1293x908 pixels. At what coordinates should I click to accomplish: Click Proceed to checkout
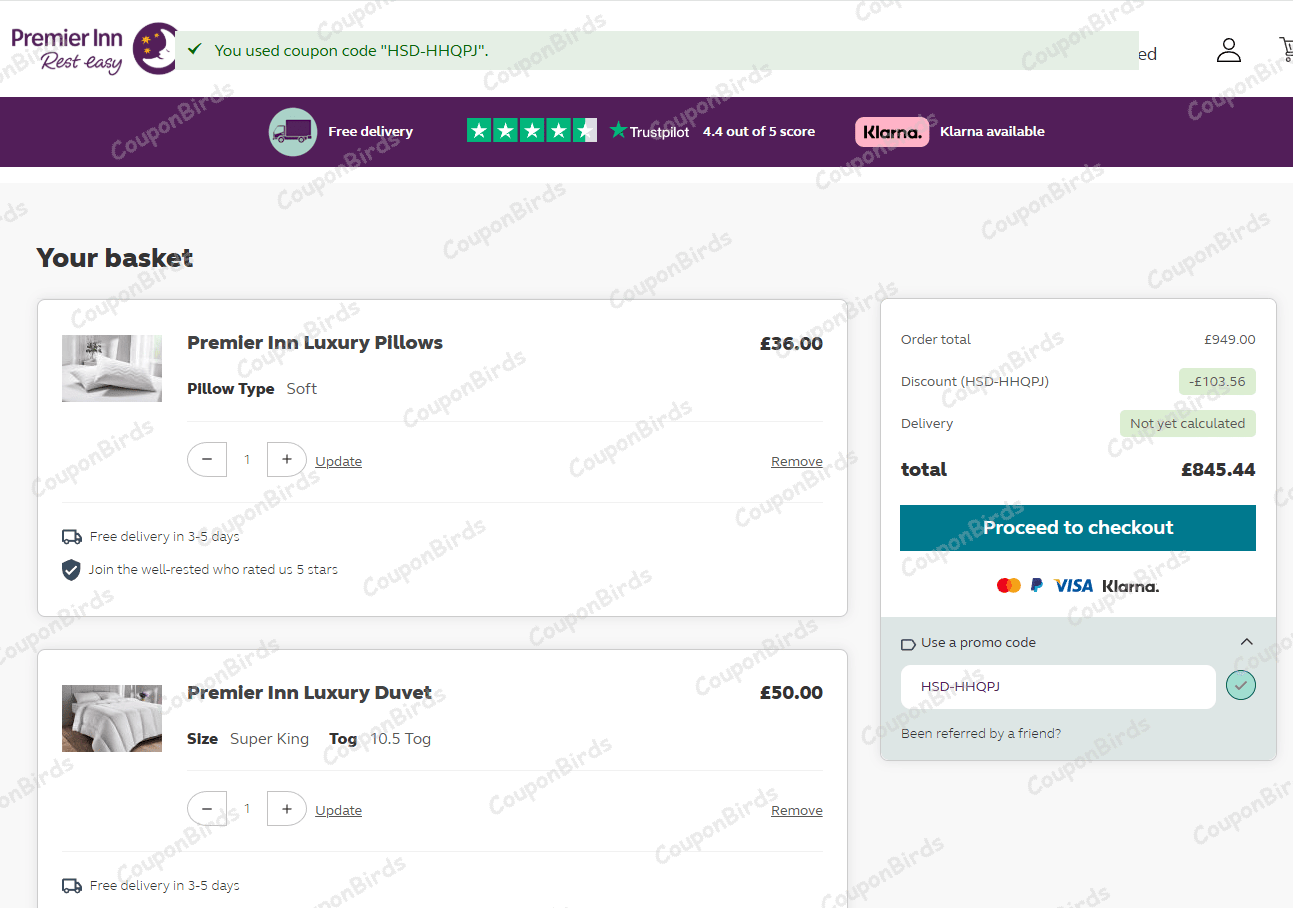pyautogui.click(x=1077, y=528)
